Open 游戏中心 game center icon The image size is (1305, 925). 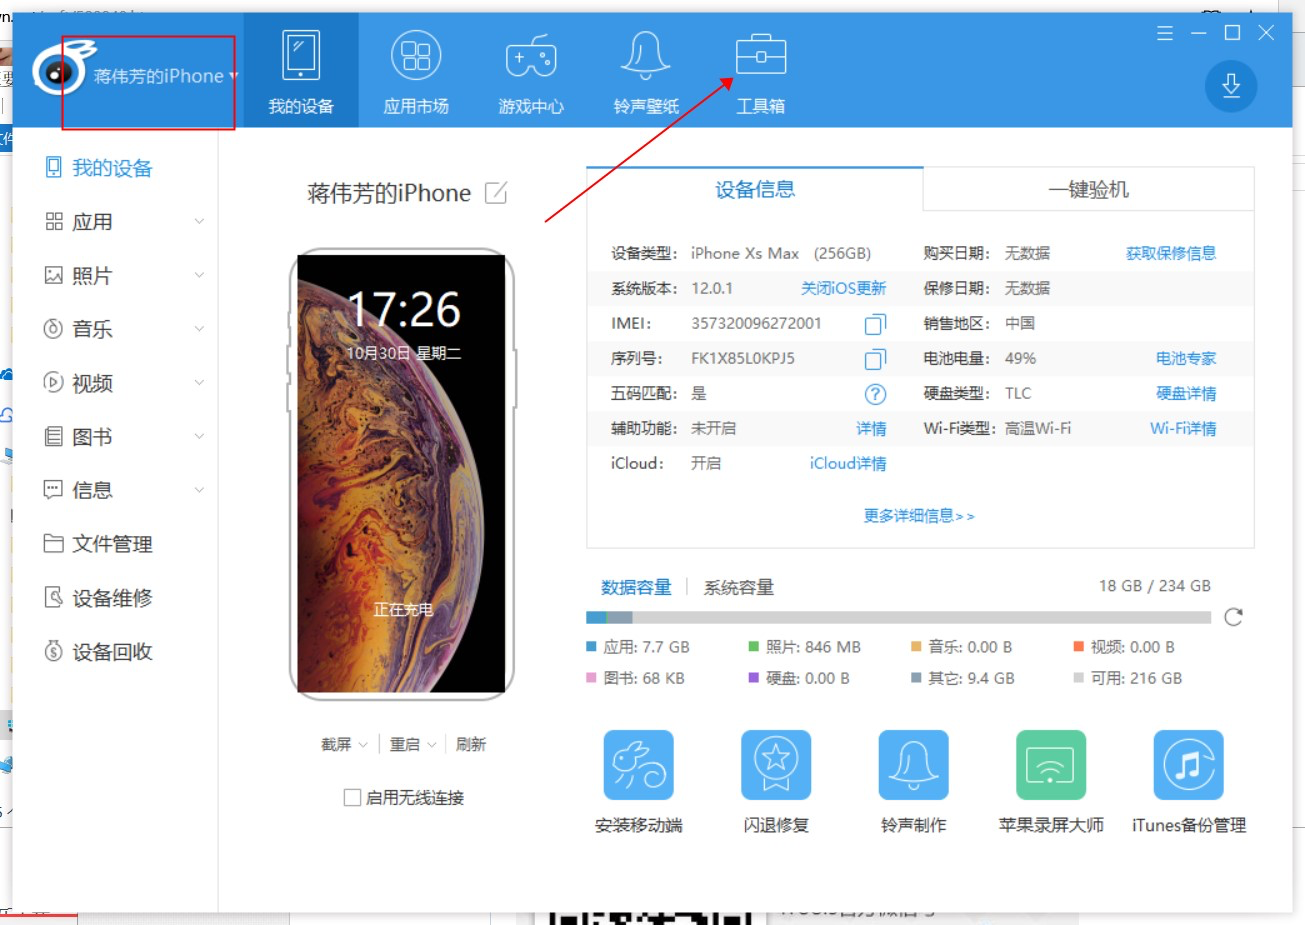click(x=531, y=56)
